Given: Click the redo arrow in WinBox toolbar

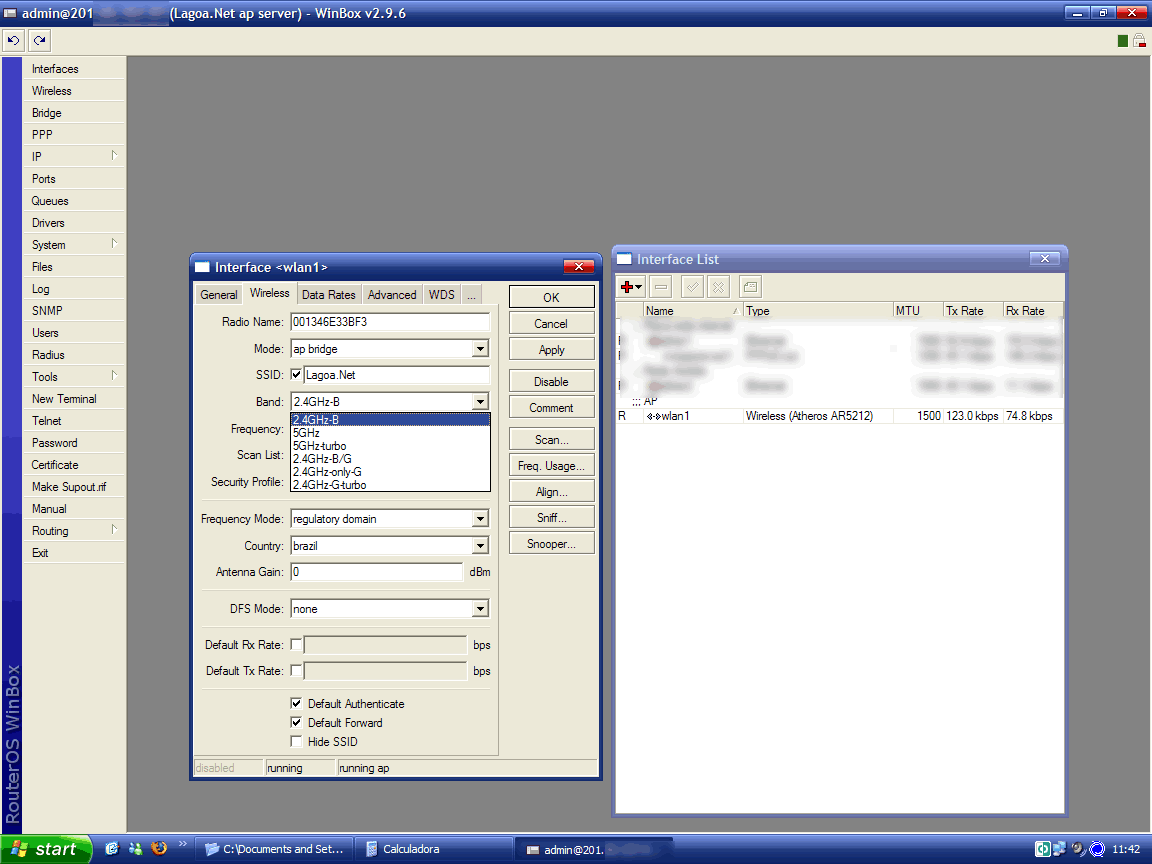Looking at the screenshot, I should [40, 40].
